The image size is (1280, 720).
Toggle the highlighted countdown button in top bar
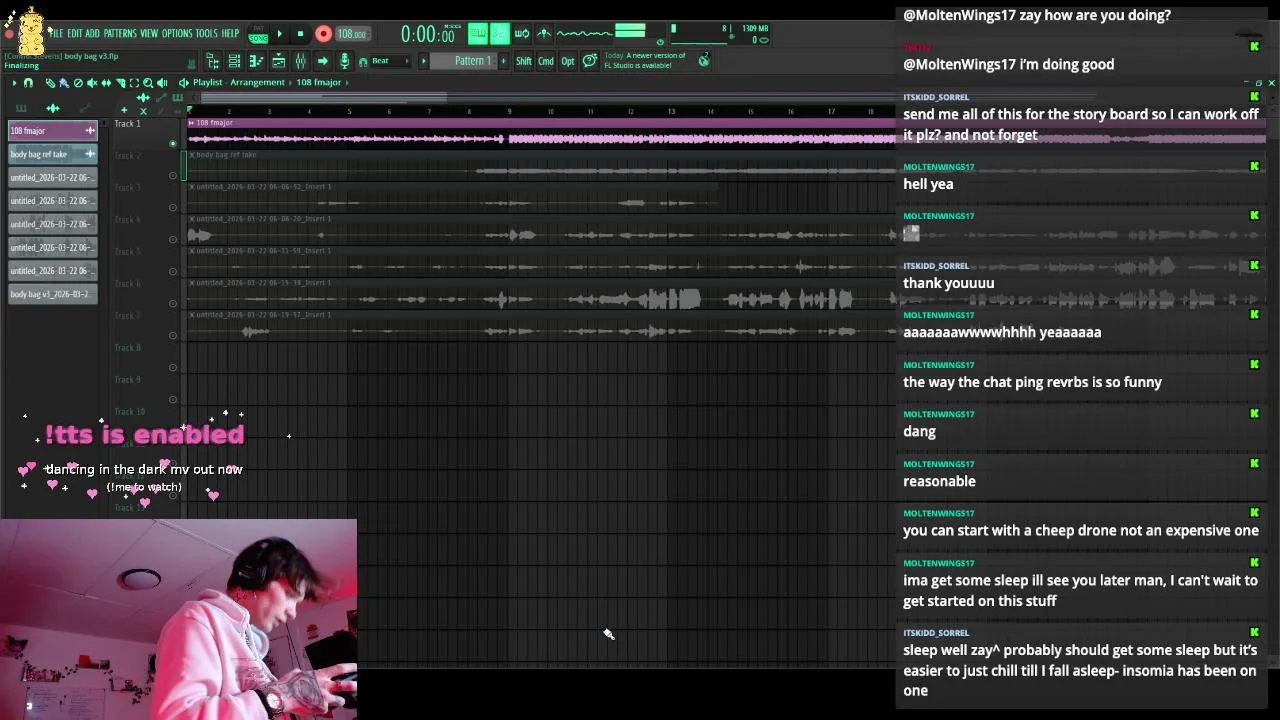[x=500, y=33]
